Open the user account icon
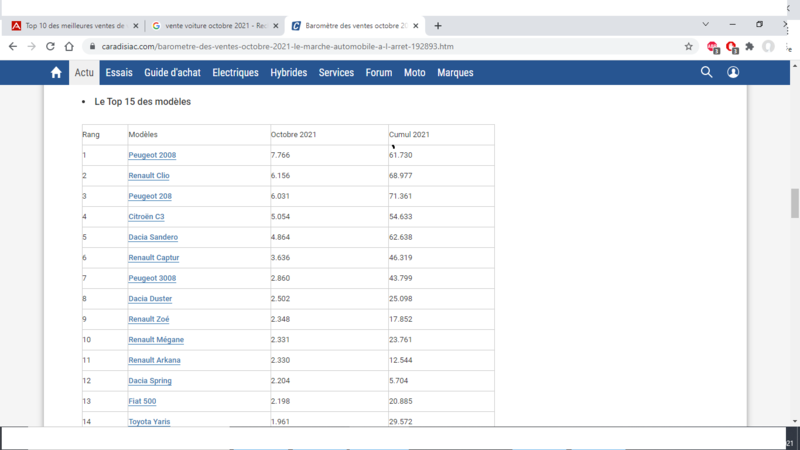The width and height of the screenshot is (800, 450). coord(733,72)
